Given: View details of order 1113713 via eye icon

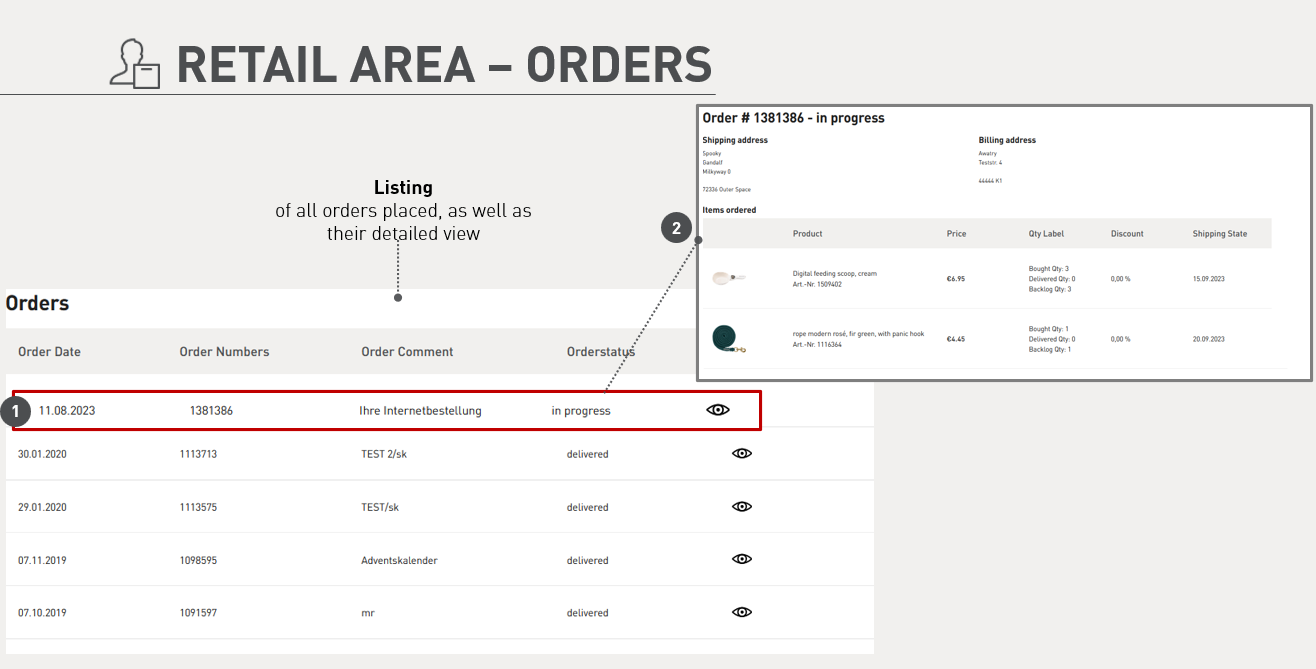Looking at the screenshot, I should pyautogui.click(x=741, y=453).
